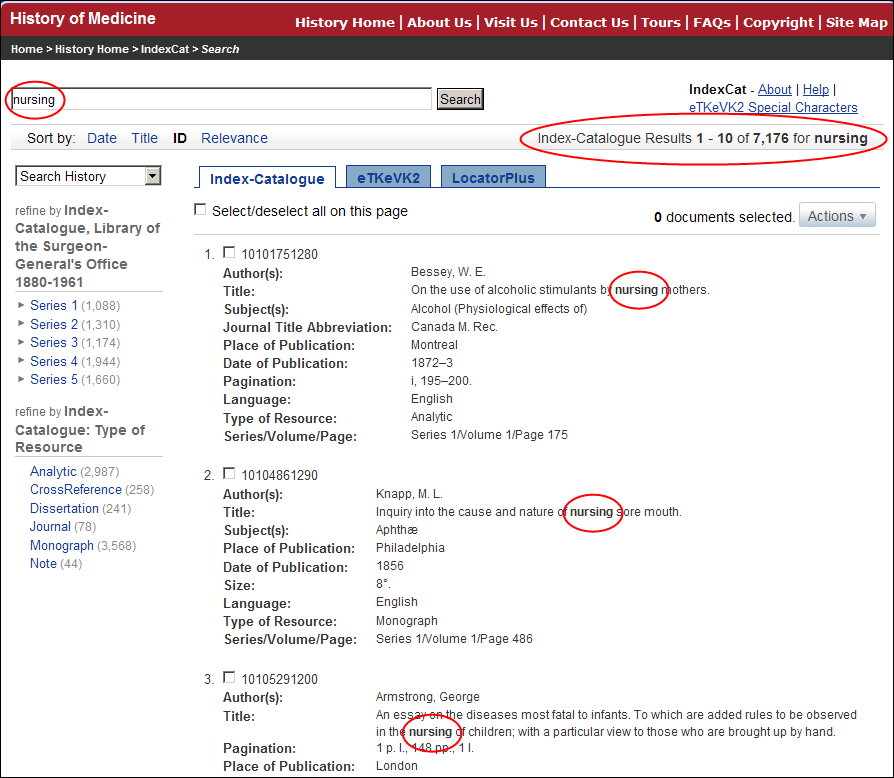Click the IndexCat breadcrumb link
Image resolution: width=894 pixels, height=778 pixels.
[x=165, y=49]
